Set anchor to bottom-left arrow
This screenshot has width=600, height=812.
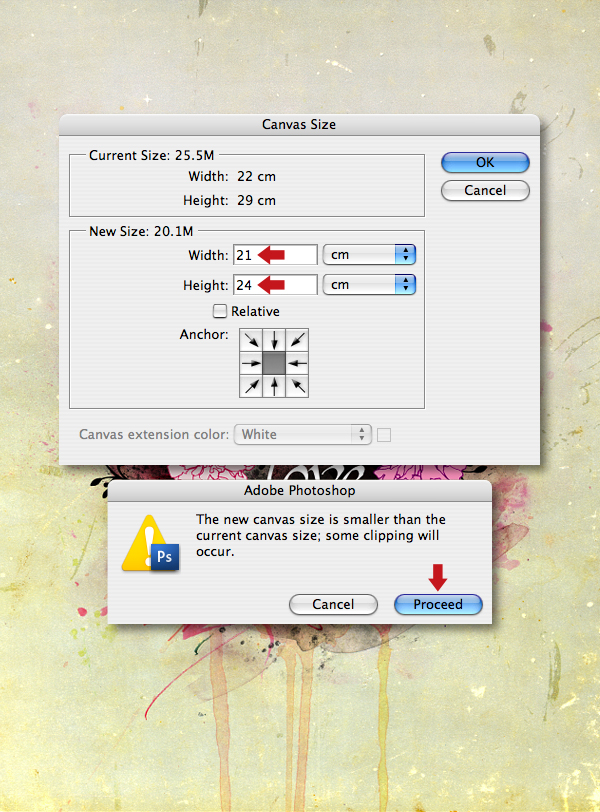click(251, 386)
